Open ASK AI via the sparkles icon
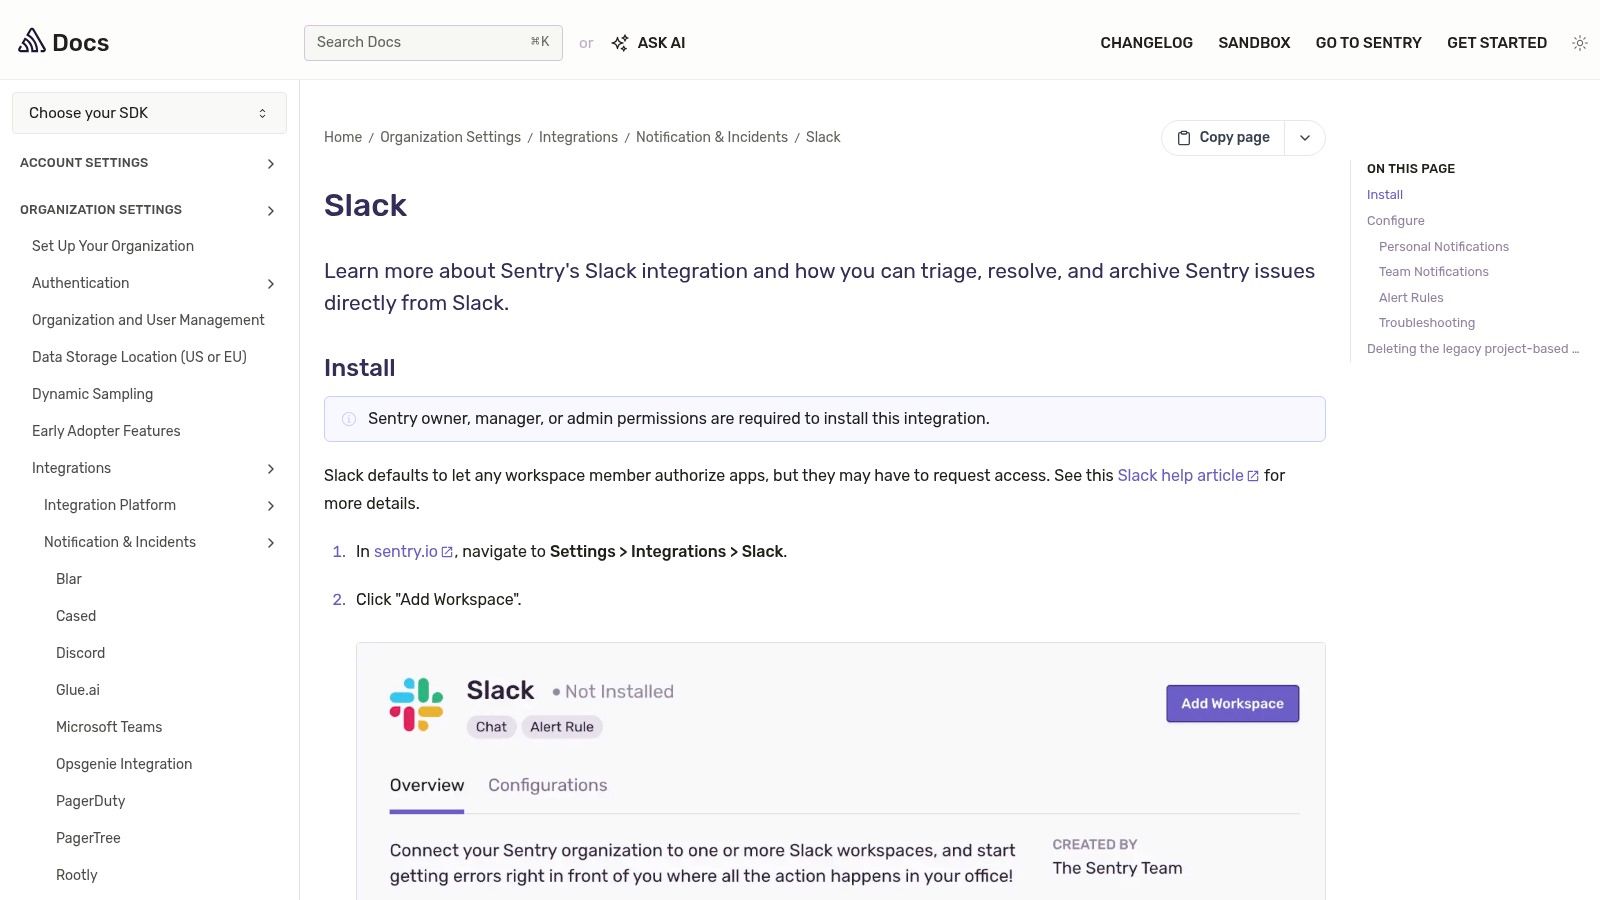Screen dimensions: 1600x900 [x=620, y=43]
